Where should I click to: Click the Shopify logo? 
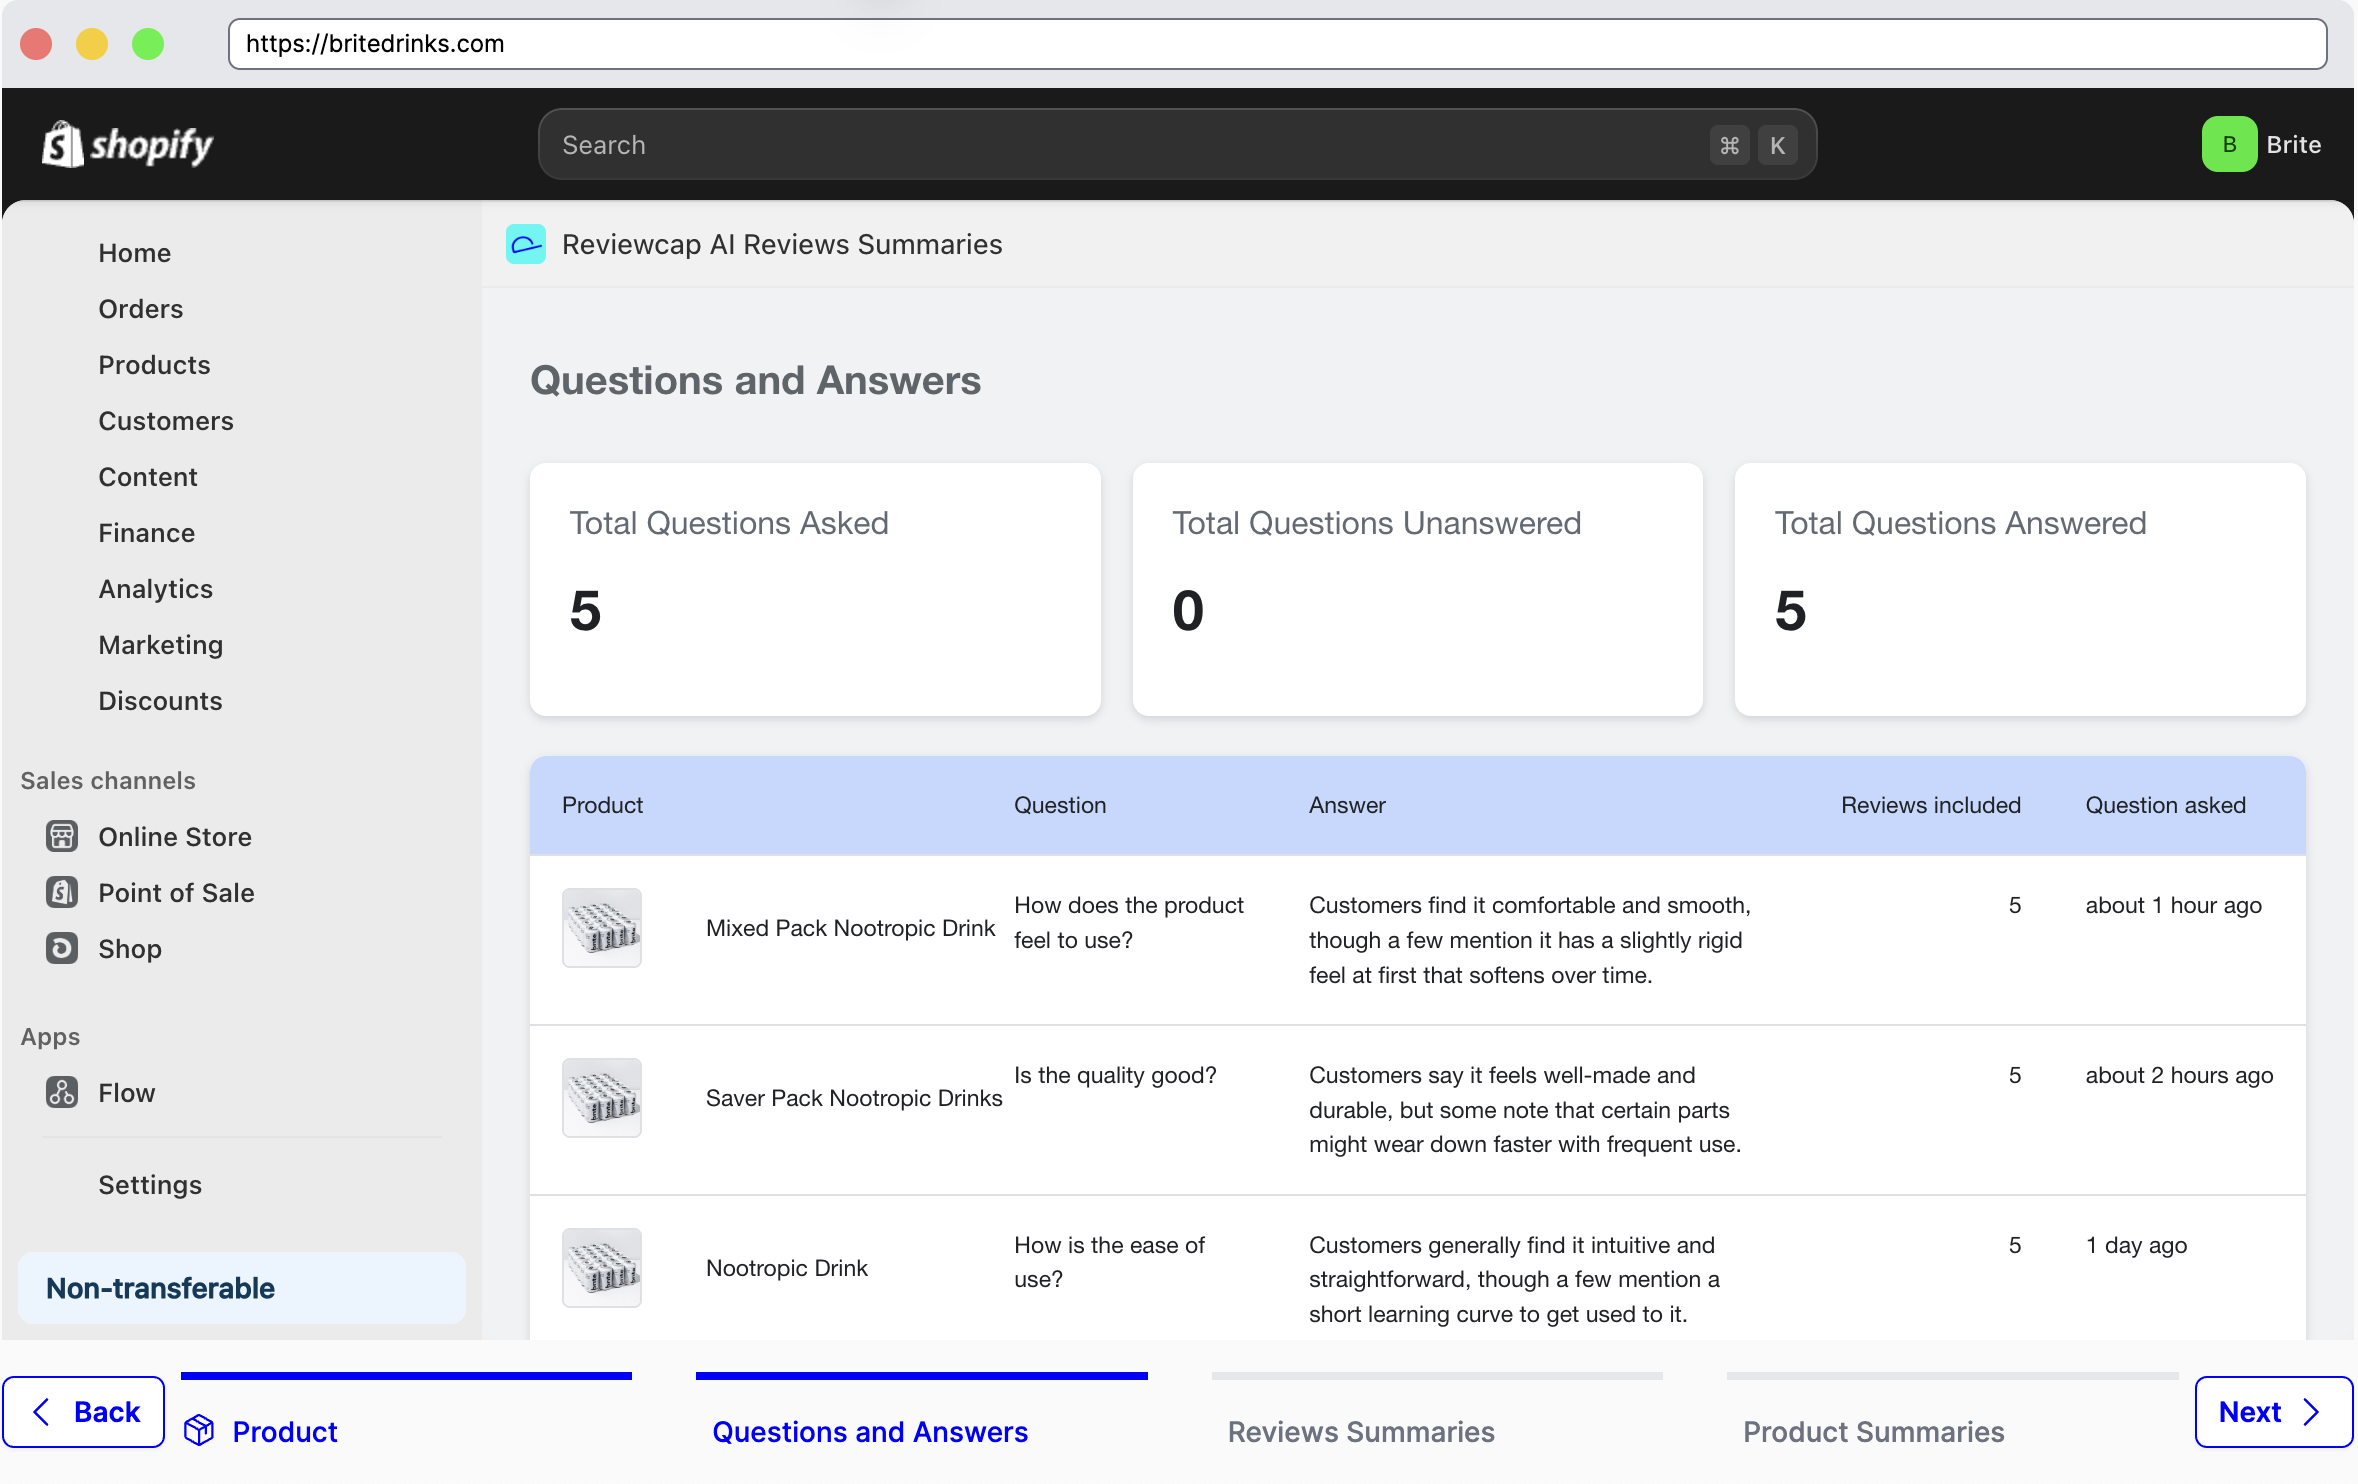128,144
